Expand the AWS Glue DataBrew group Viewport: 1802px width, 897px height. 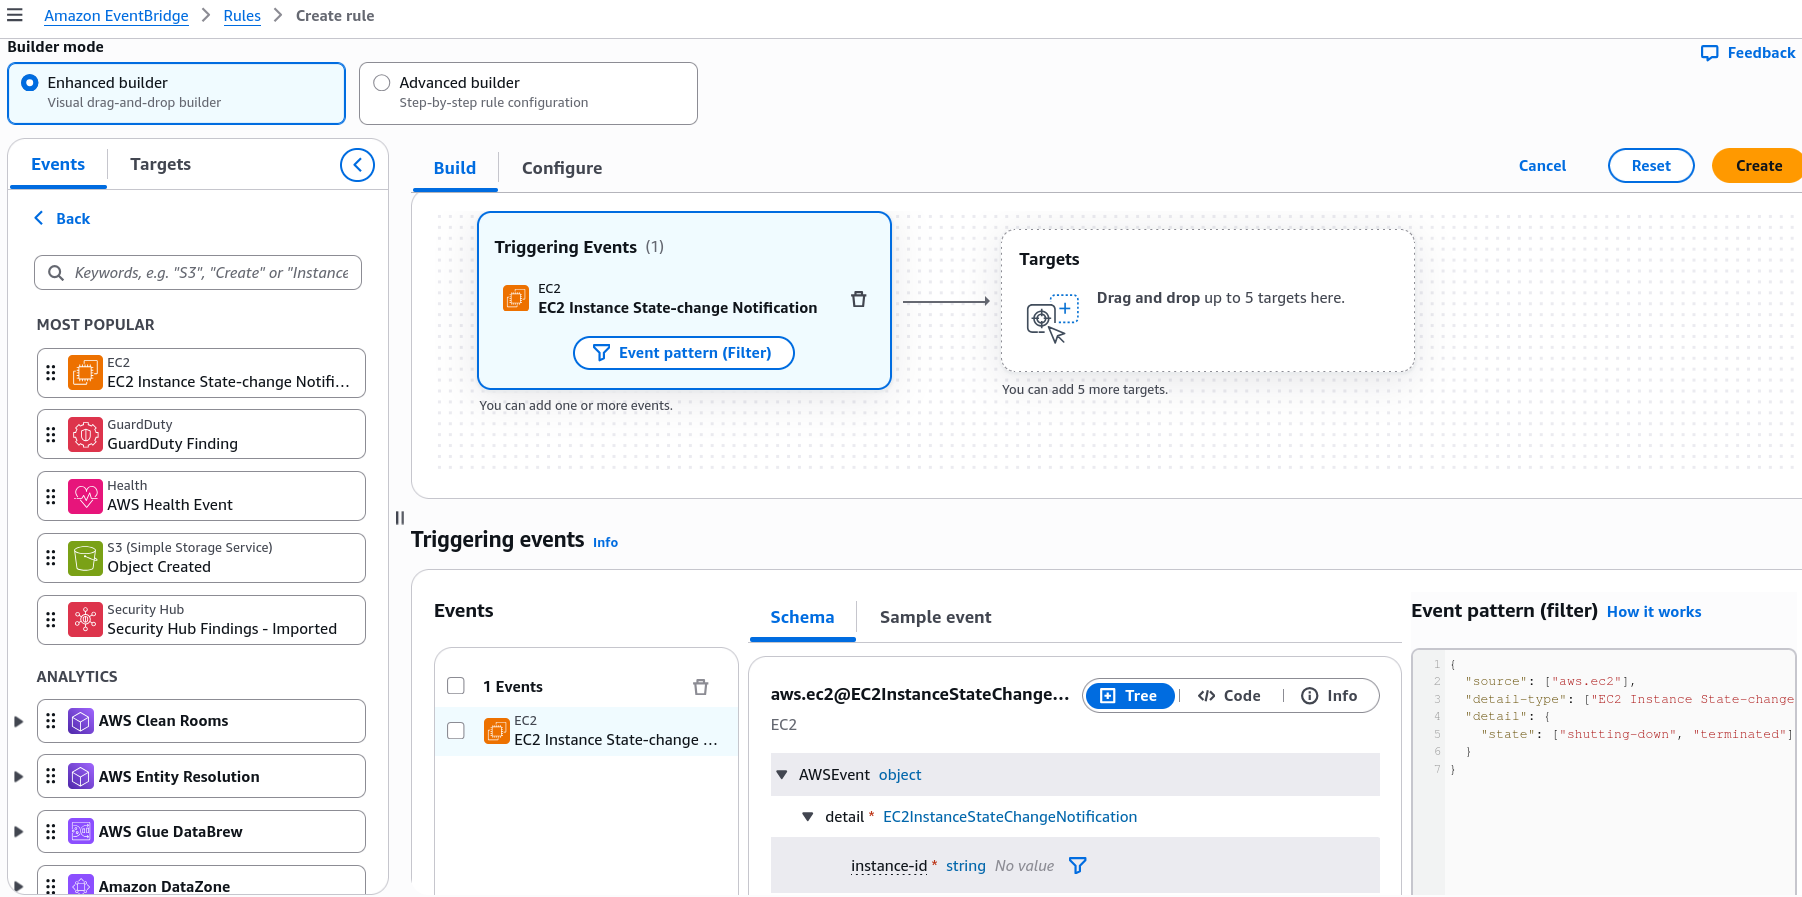(18, 832)
